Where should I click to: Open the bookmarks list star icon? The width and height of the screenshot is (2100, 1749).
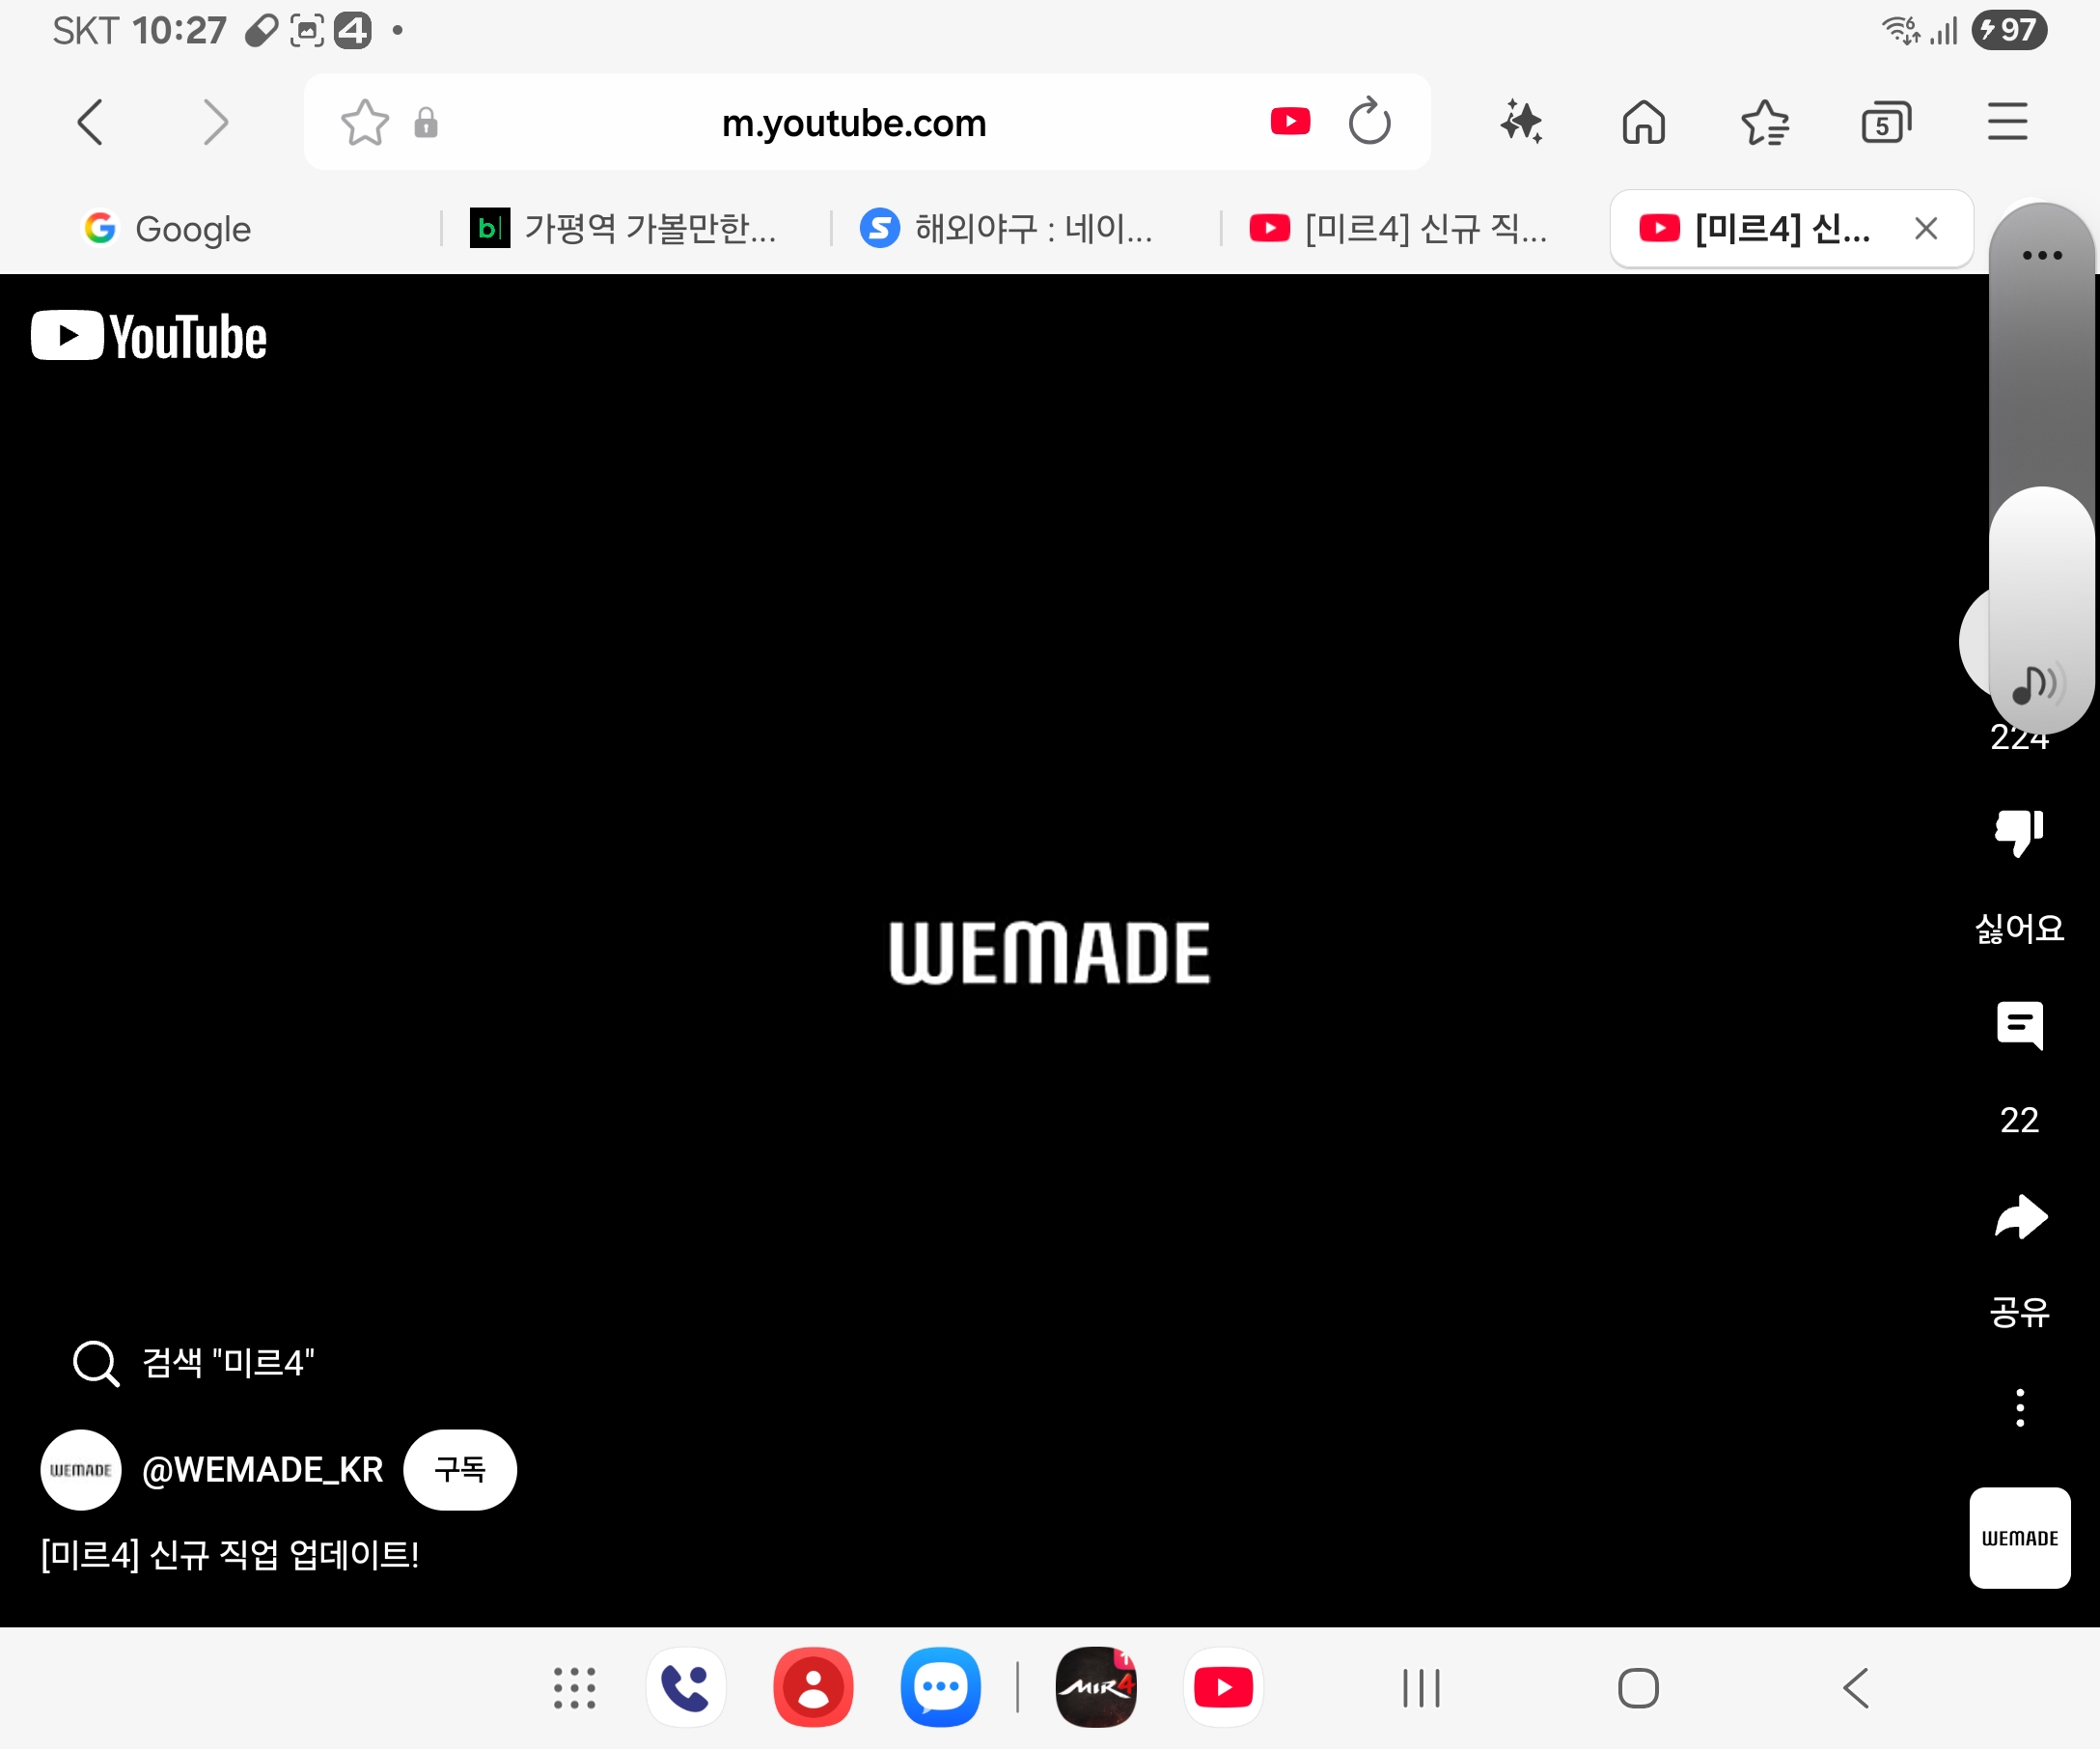tap(1764, 123)
